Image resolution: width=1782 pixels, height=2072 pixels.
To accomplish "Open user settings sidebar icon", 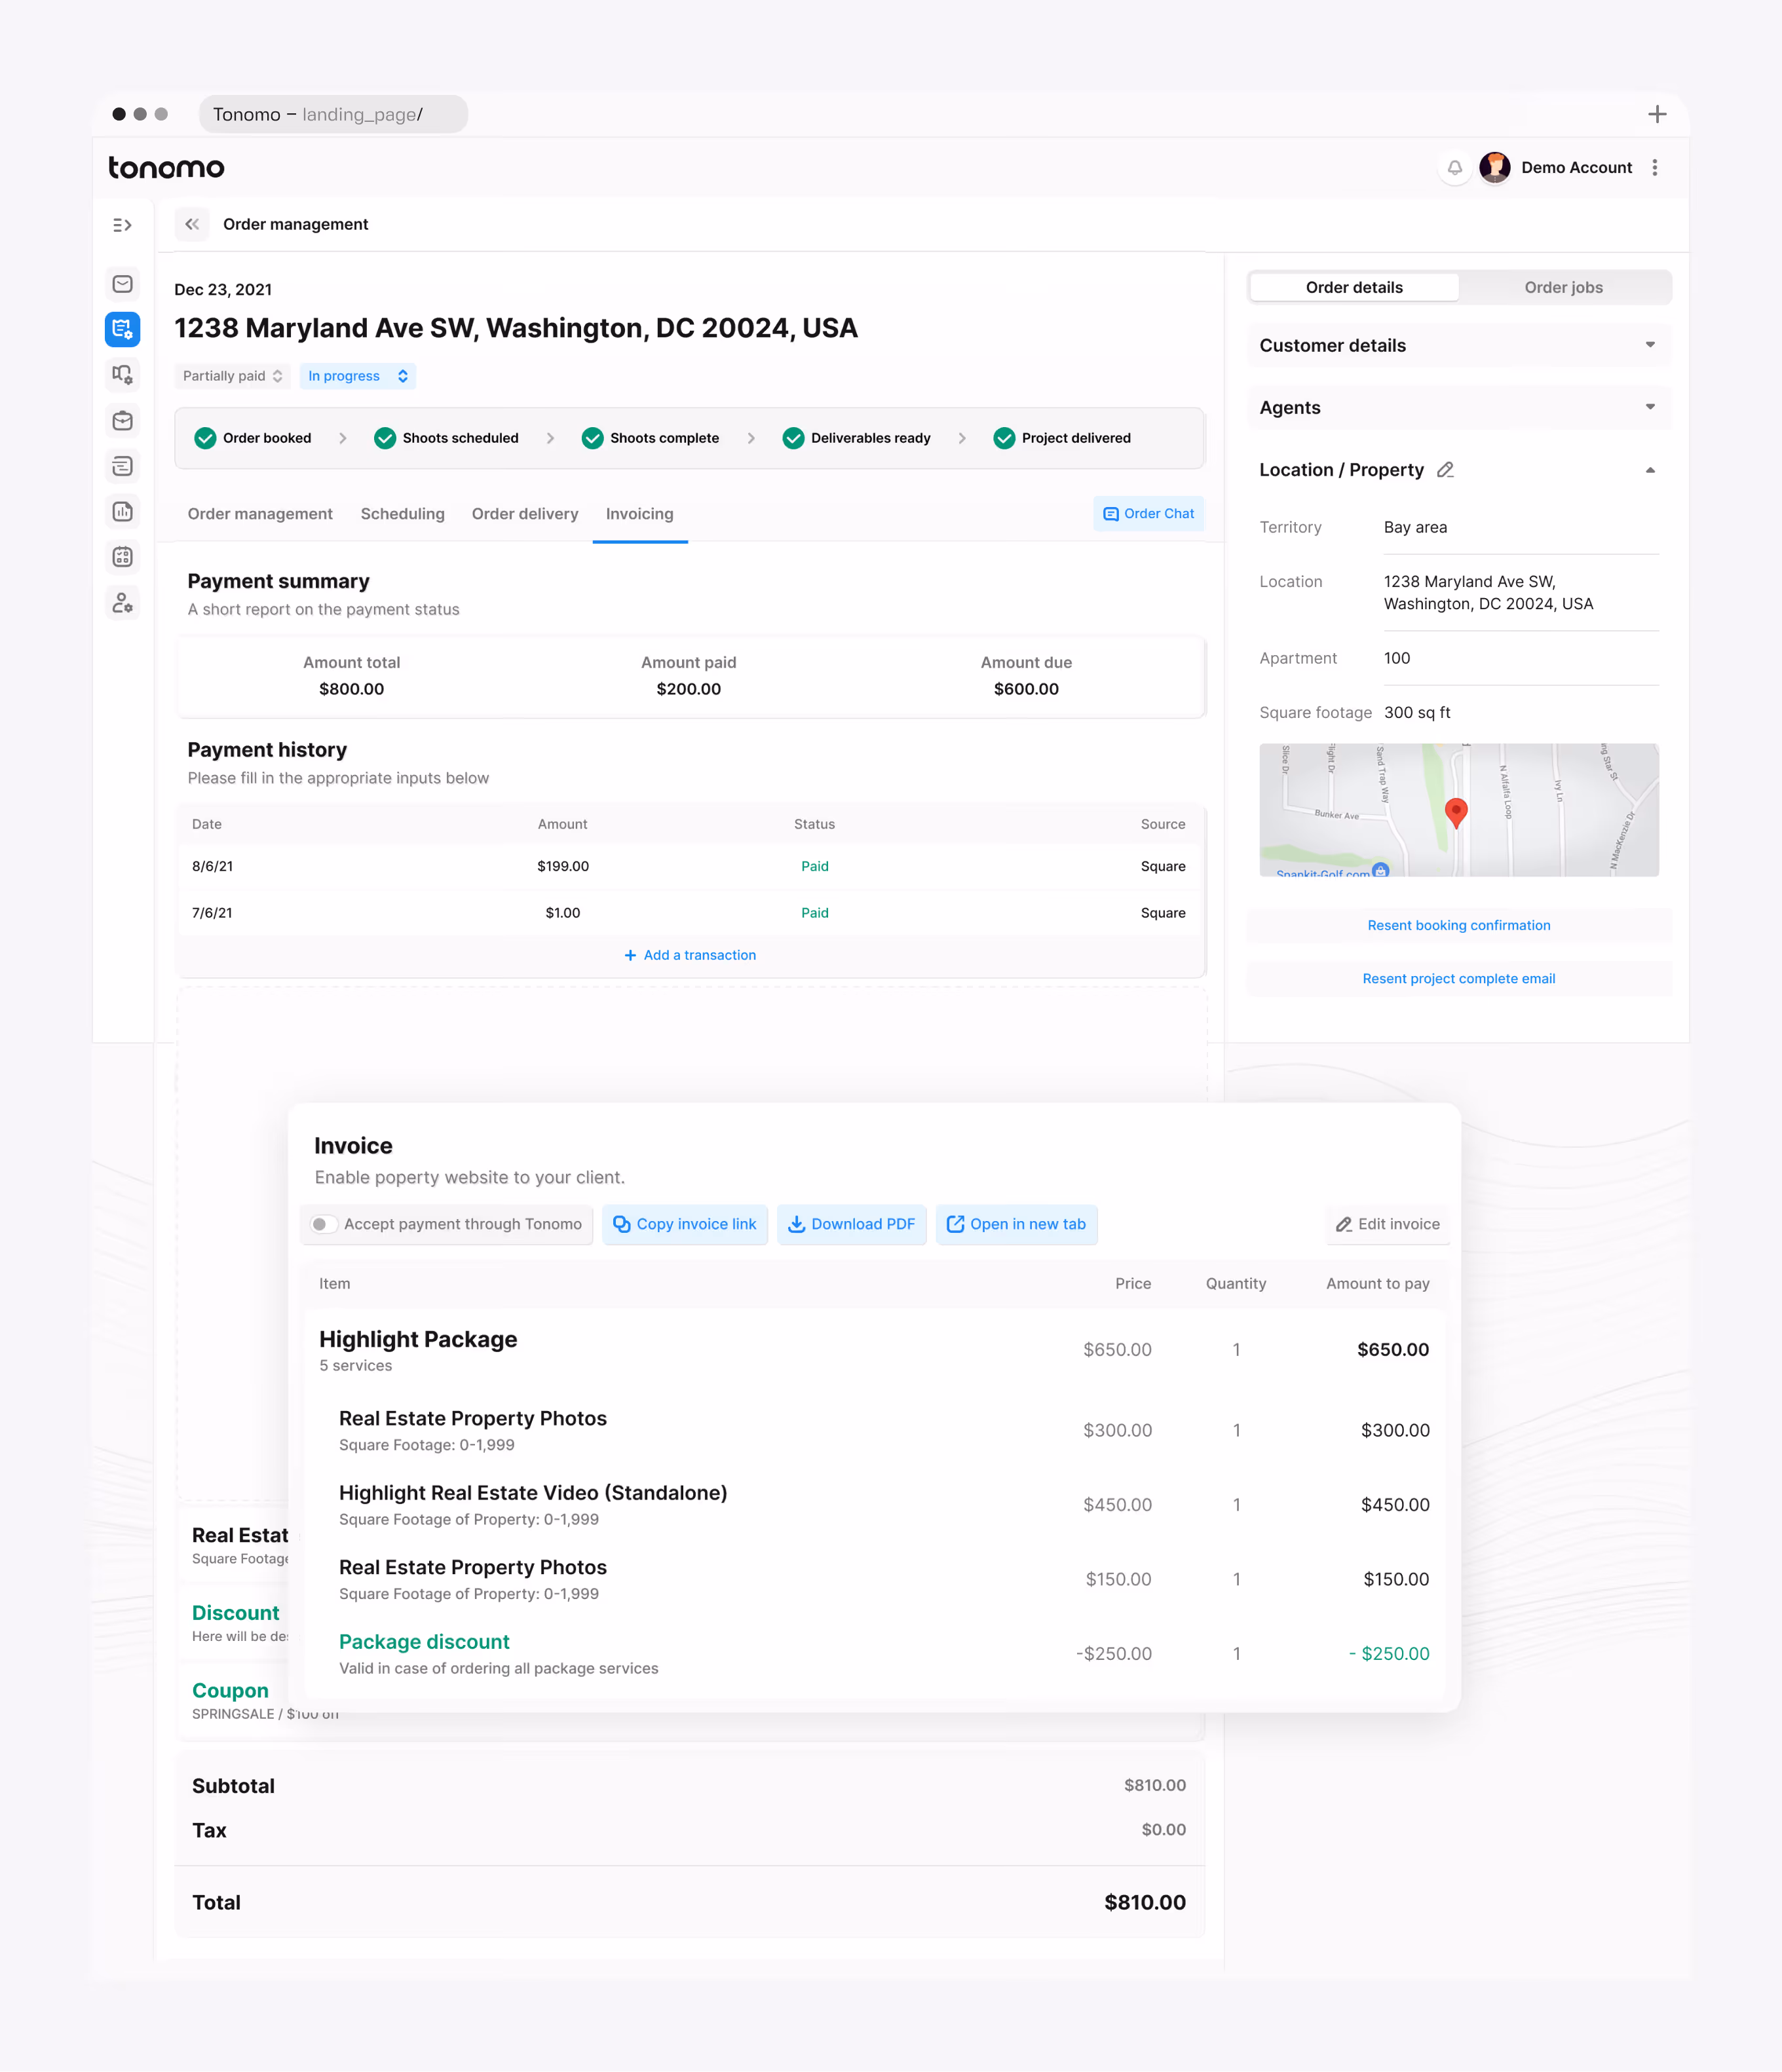I will pos(122,603).
